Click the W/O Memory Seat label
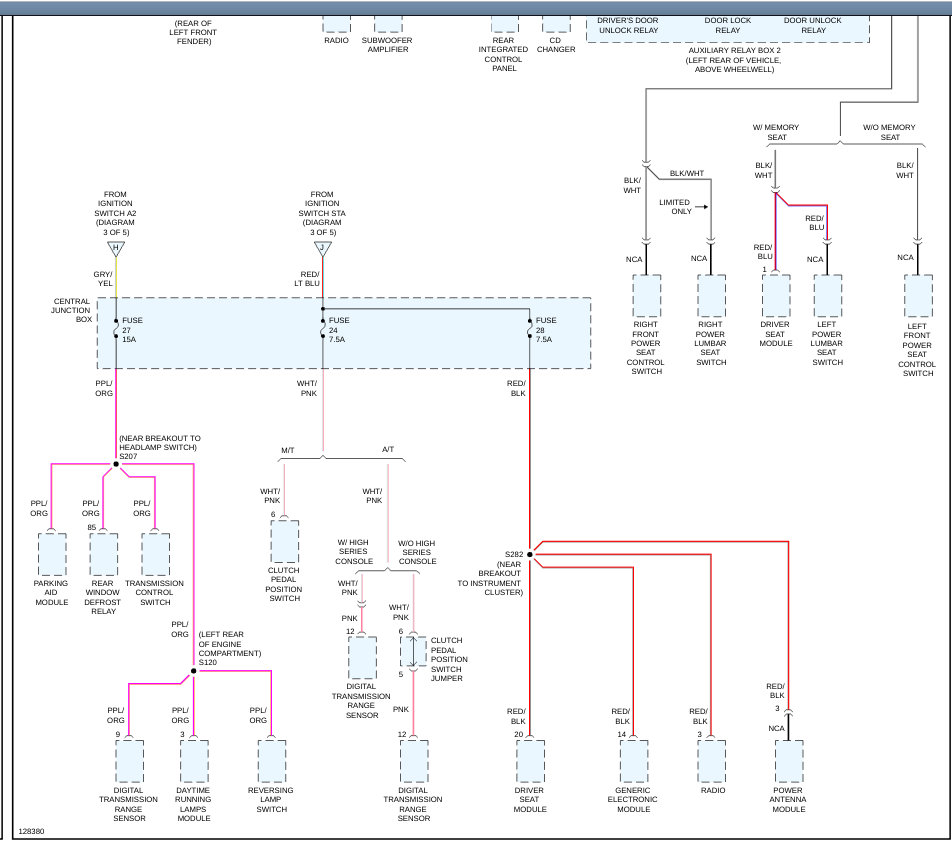The width and height of the screenshot is (952, 847). click(x=889, y=132)
